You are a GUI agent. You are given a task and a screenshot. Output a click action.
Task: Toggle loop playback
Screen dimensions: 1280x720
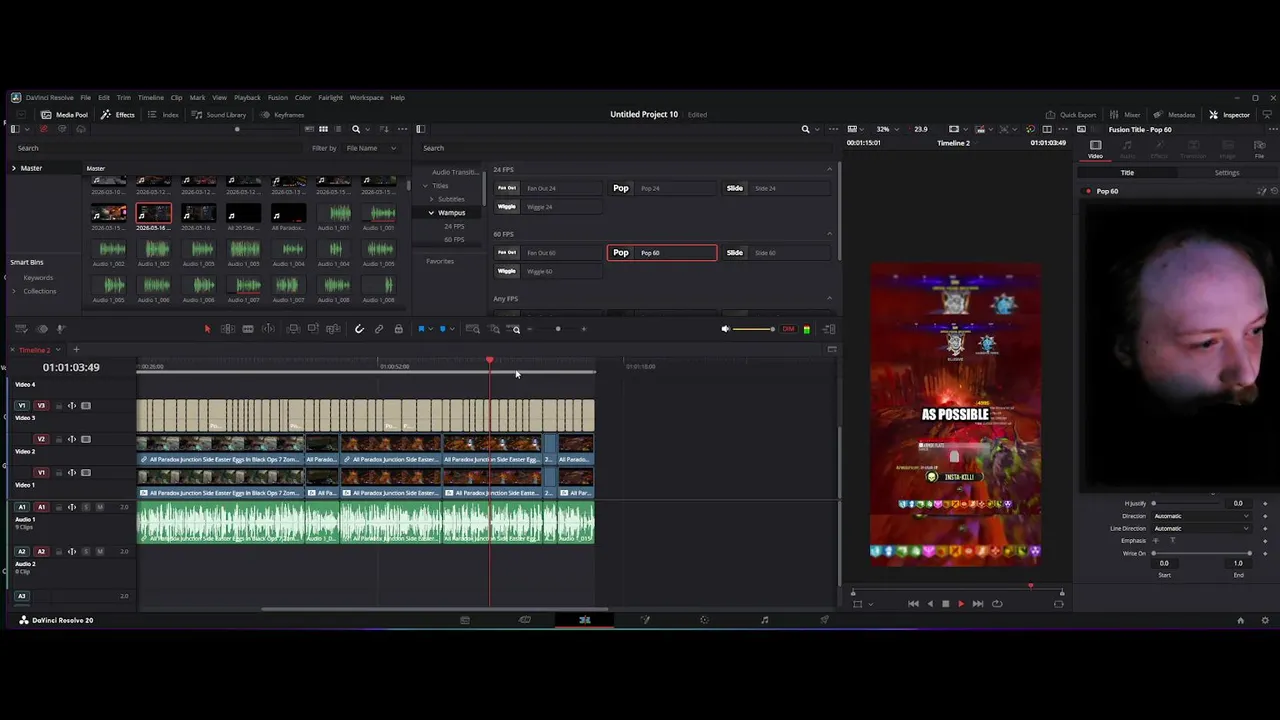997,604
